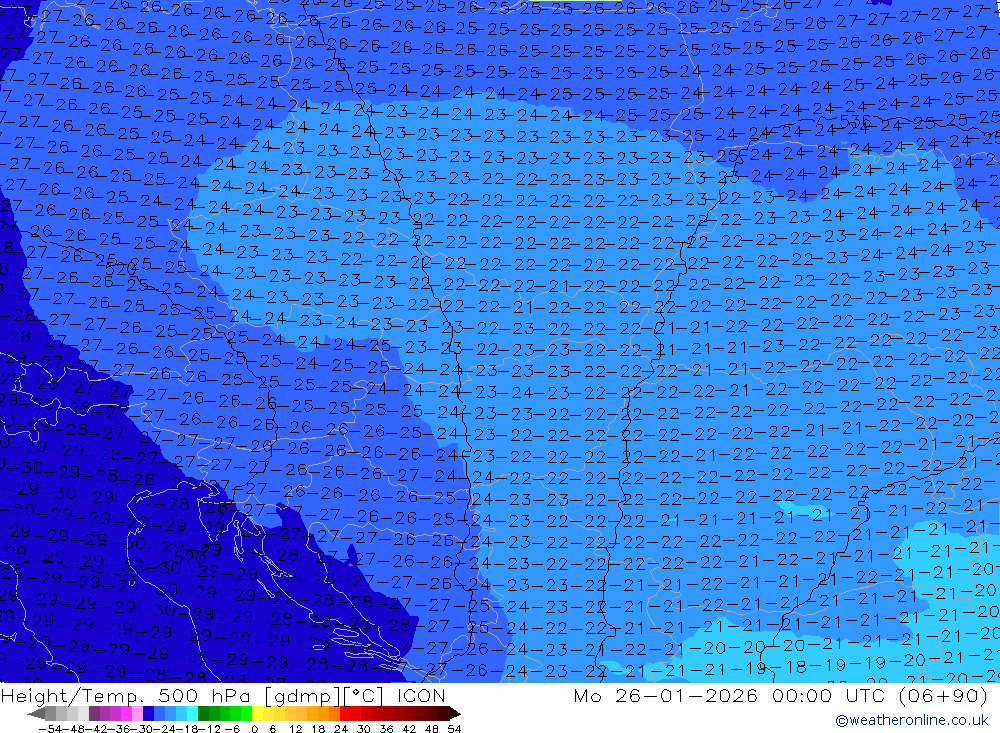Pick the bright yellow swatch at 0 in legend
The width and height of the screenshot is (1000, 733).
(258, 713)
